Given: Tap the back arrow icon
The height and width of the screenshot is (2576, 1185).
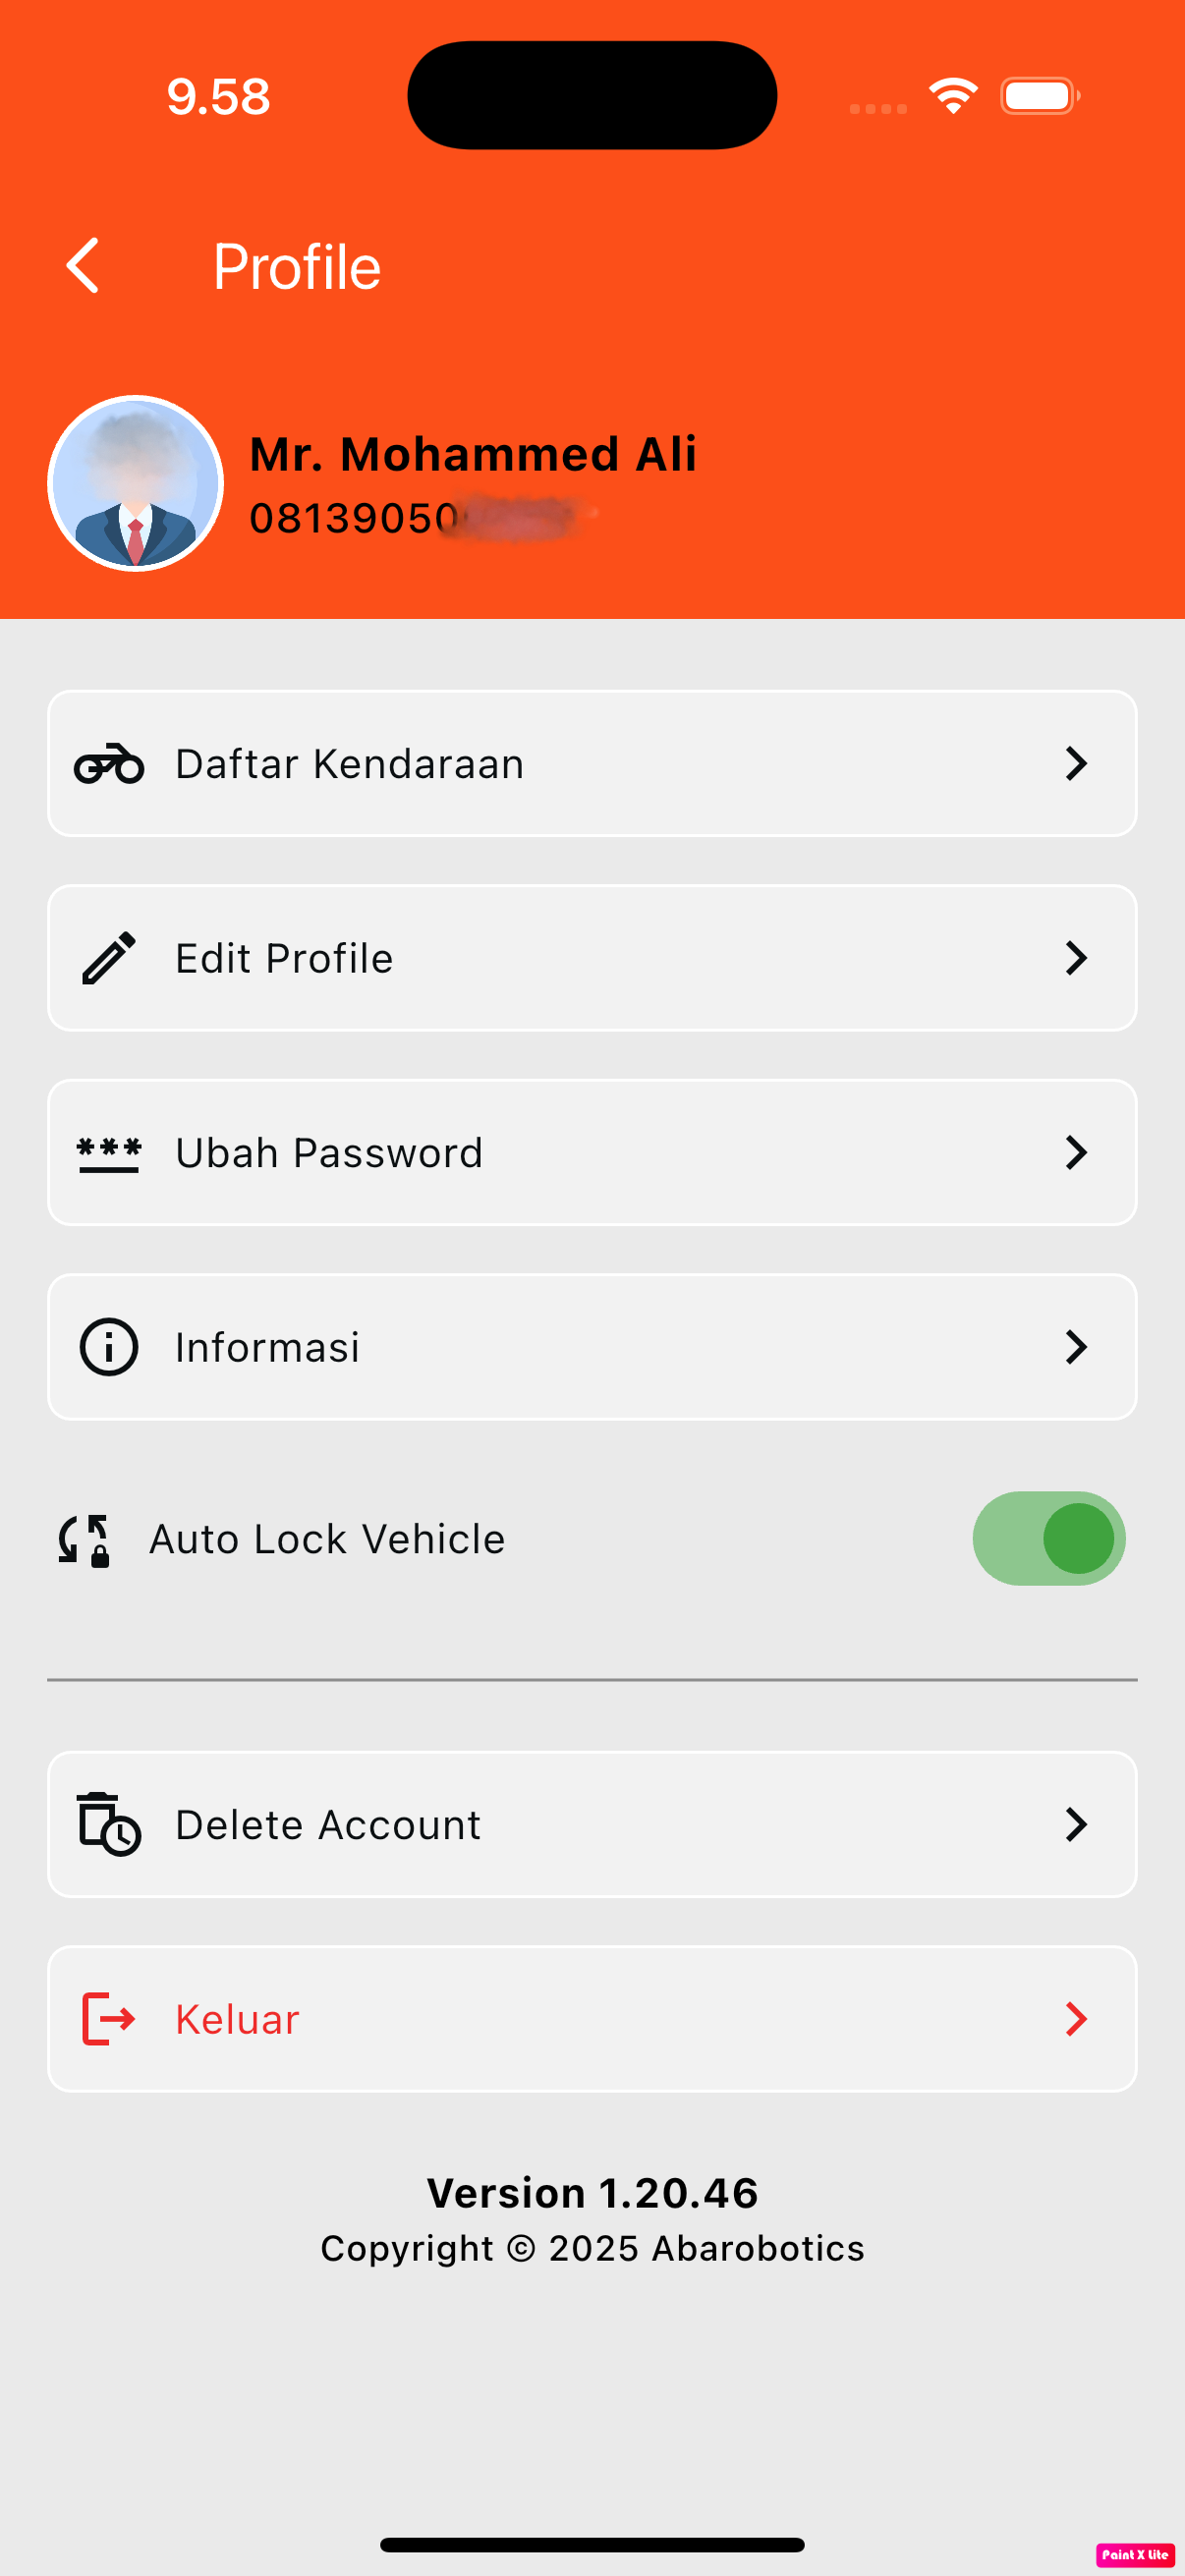Looking at the screenshot, I should coord(83,266).
